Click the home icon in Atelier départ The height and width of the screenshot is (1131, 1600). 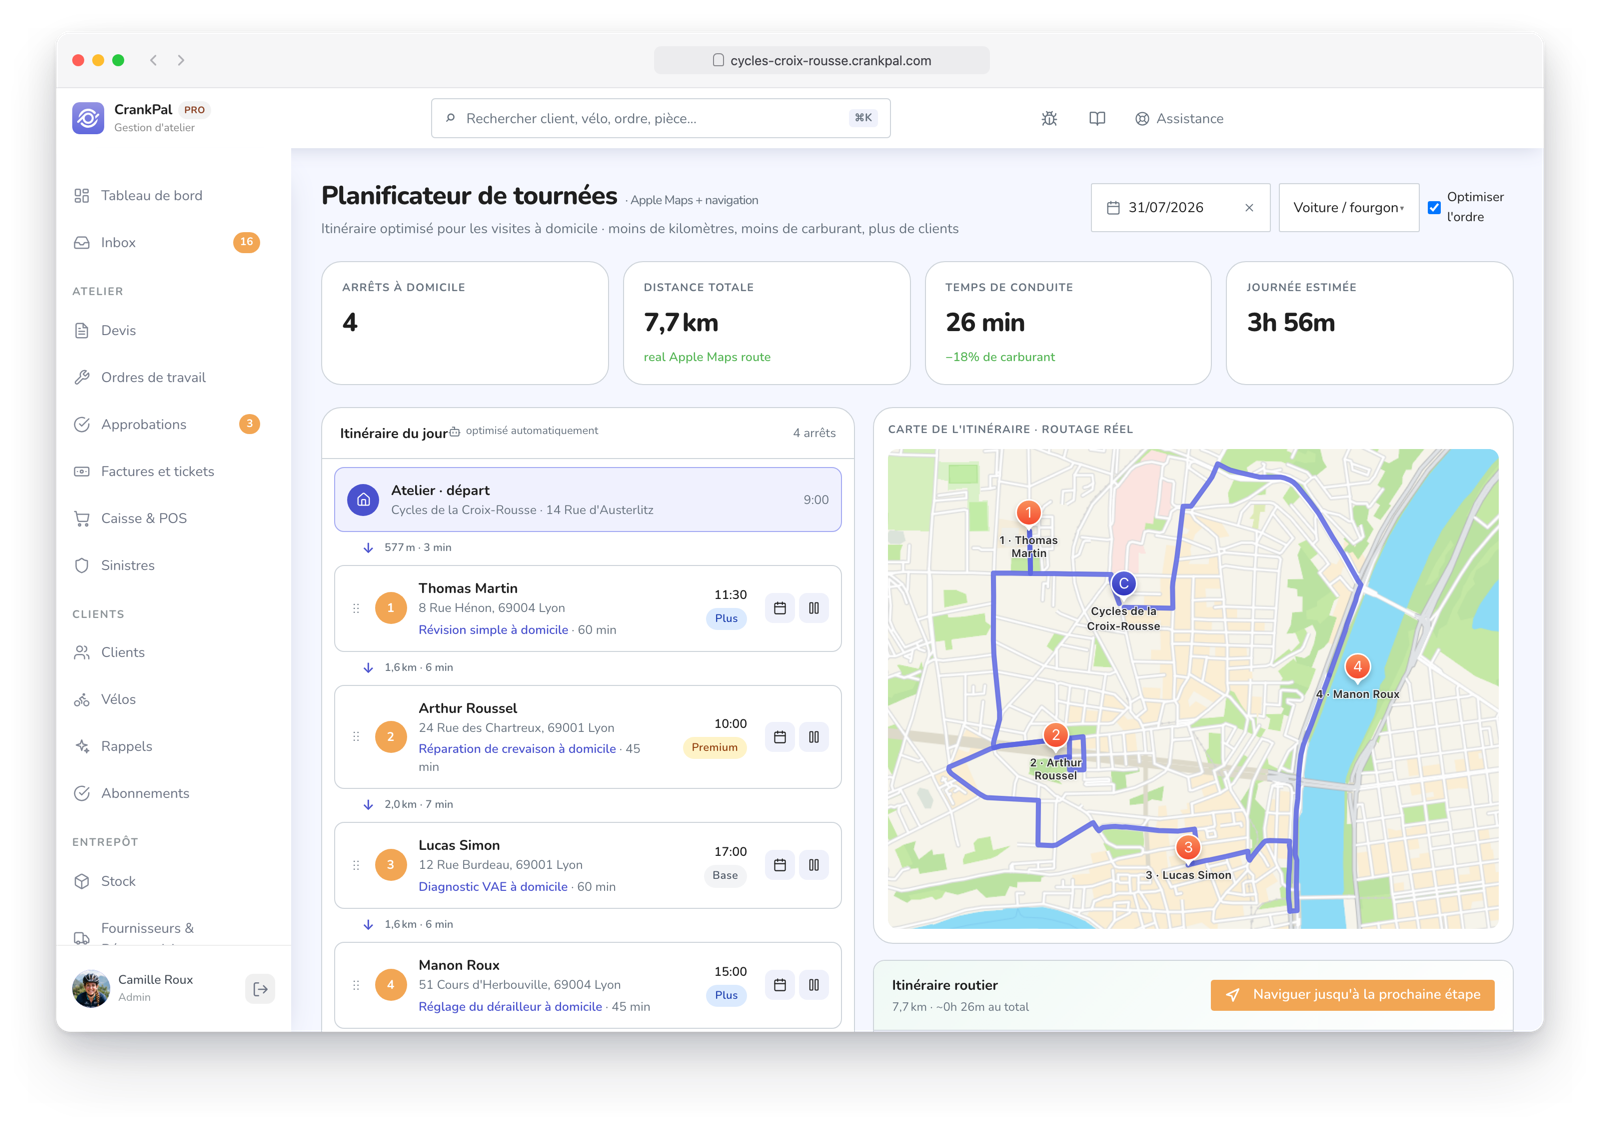pyautogui.click(x=363, y=499)
